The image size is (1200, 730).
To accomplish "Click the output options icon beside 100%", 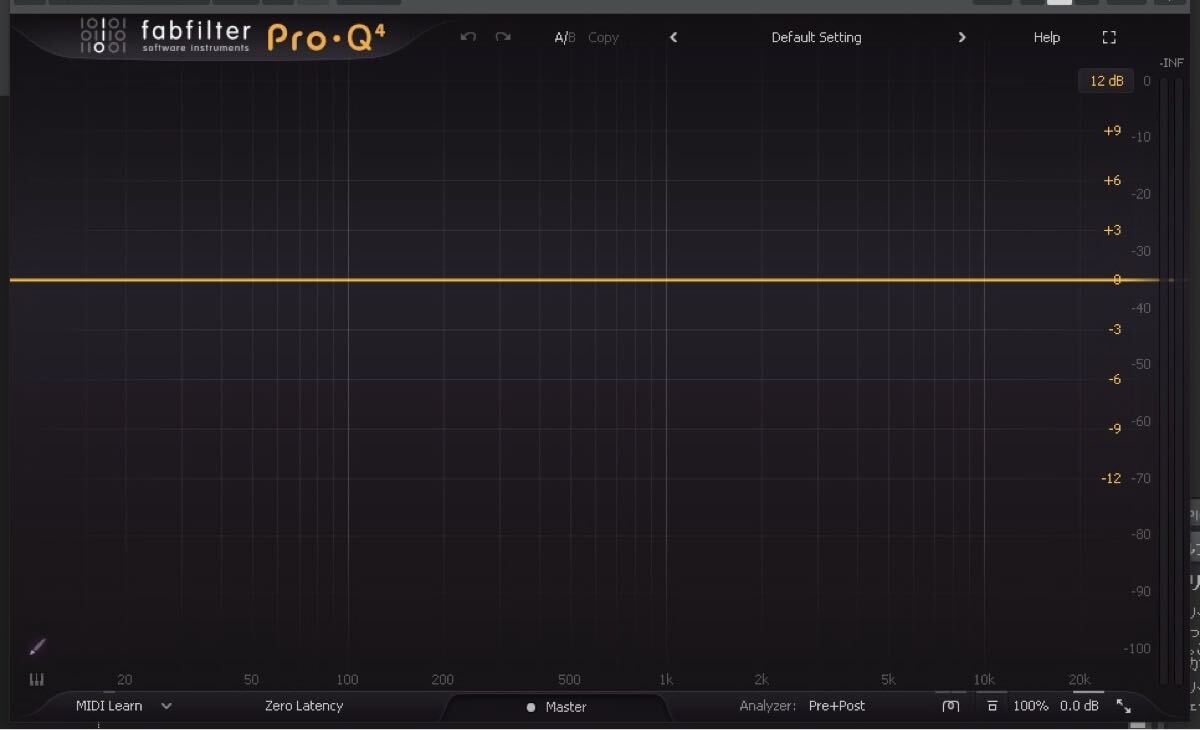I will [x=992, y=706].
